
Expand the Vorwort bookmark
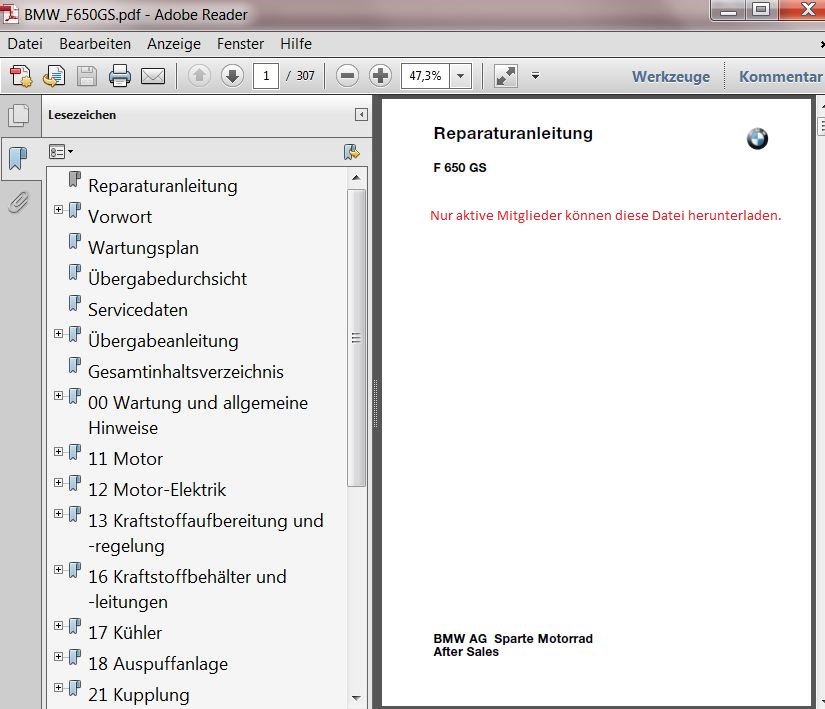[58, 210]
